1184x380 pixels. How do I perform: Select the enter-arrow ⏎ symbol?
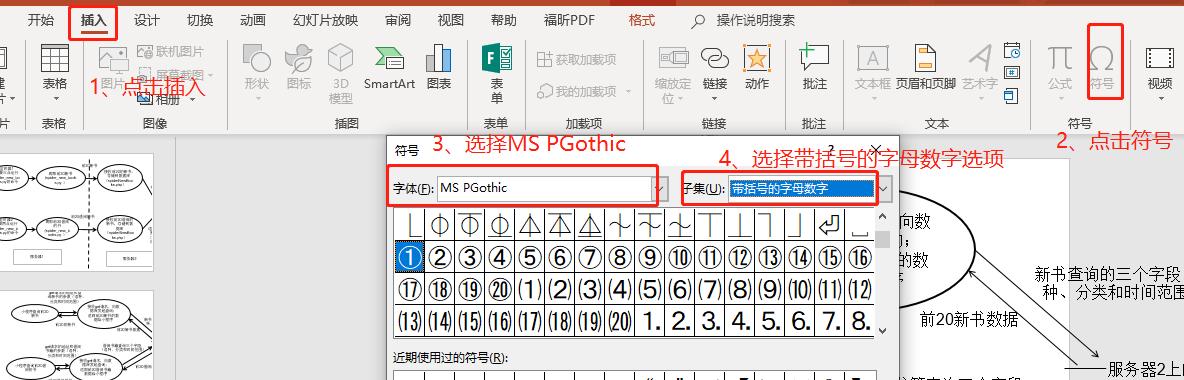click(x=829, y=224)
